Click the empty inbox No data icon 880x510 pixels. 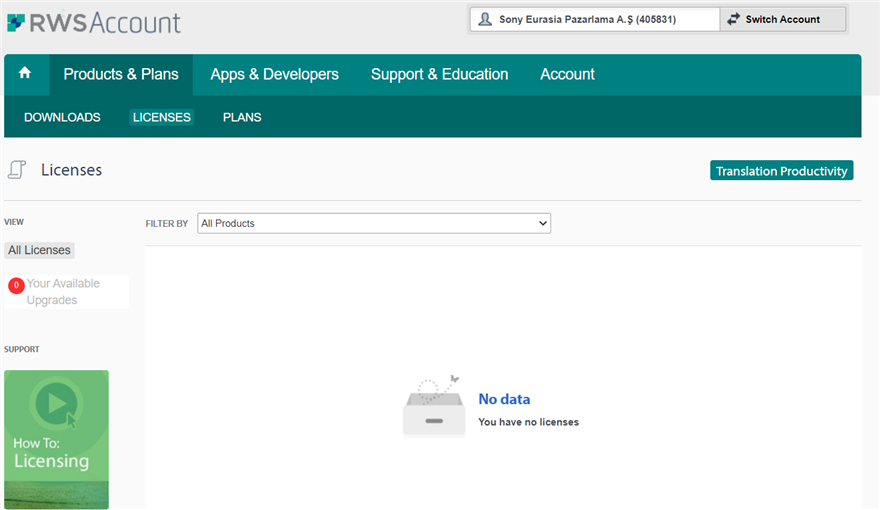434,405
